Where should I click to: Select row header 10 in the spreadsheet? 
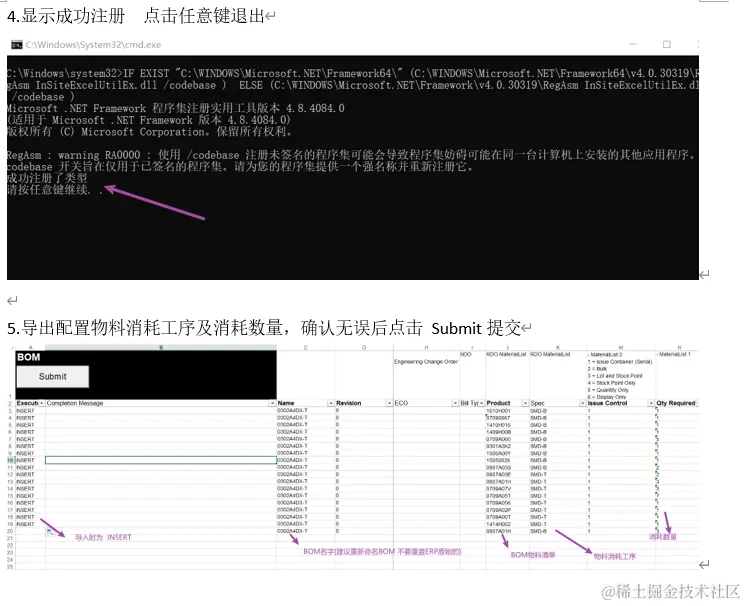pos(10,460)
